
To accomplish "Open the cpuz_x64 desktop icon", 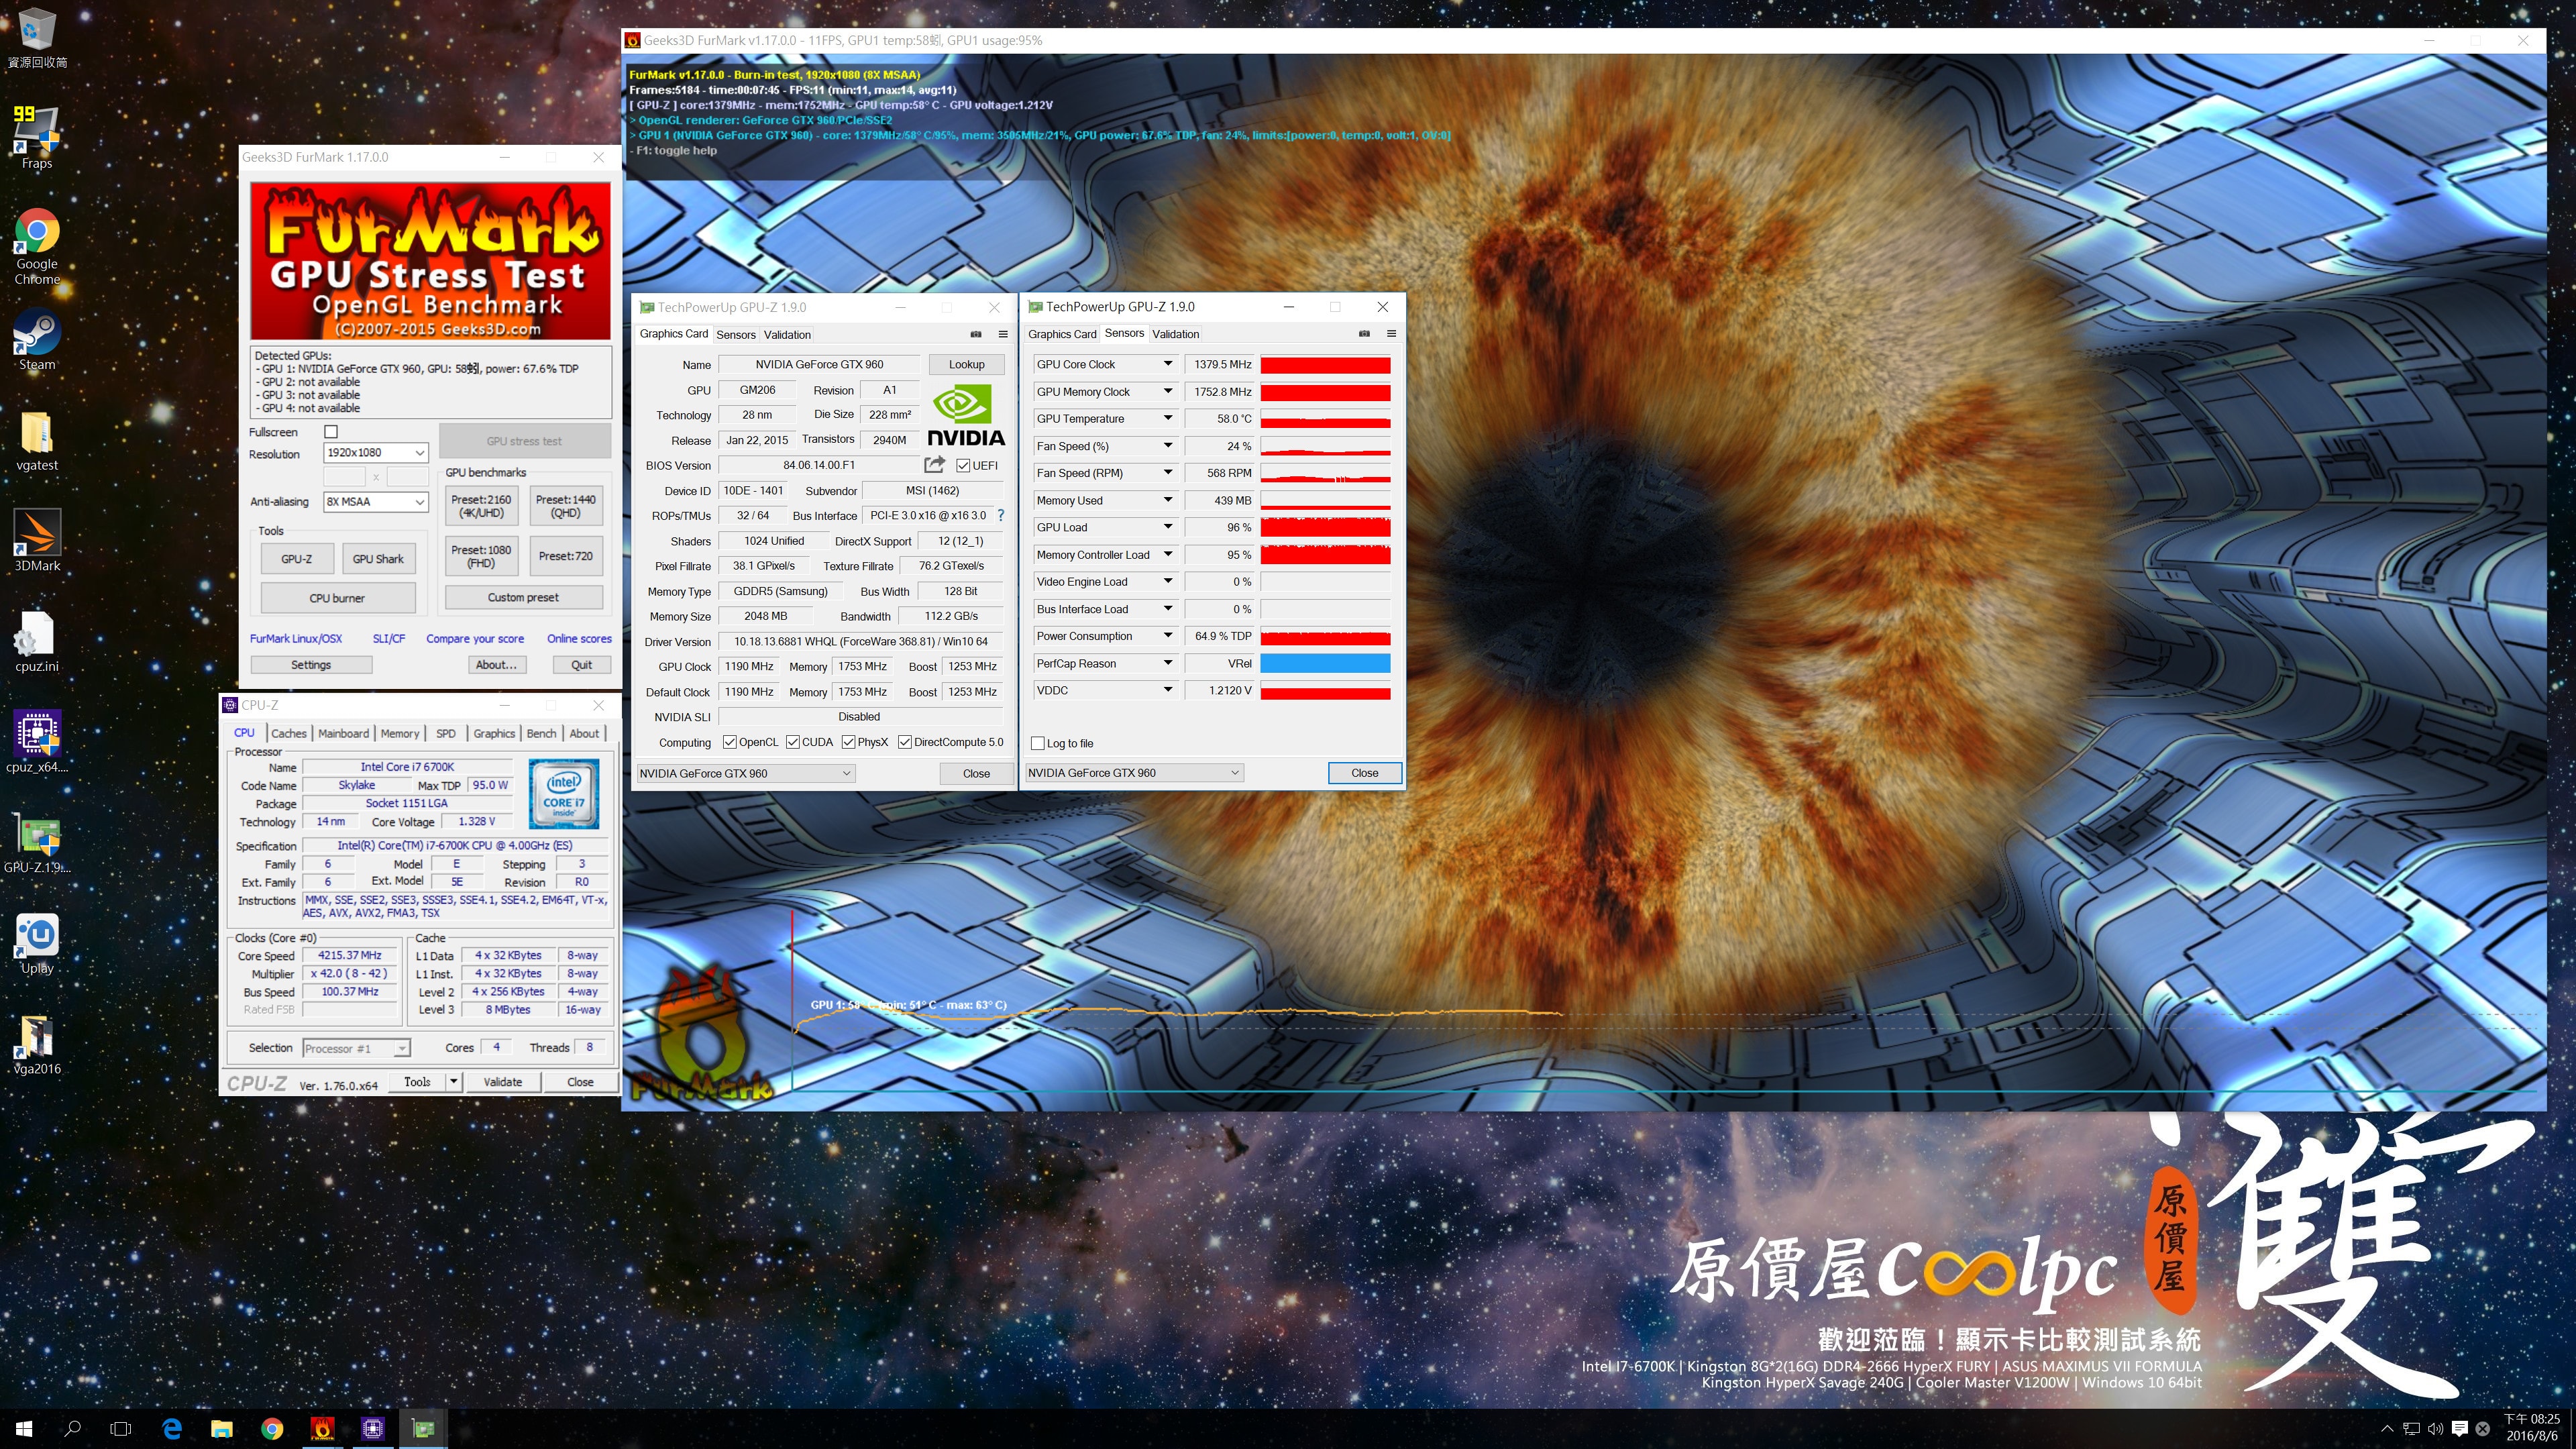I will click(37, 742).
